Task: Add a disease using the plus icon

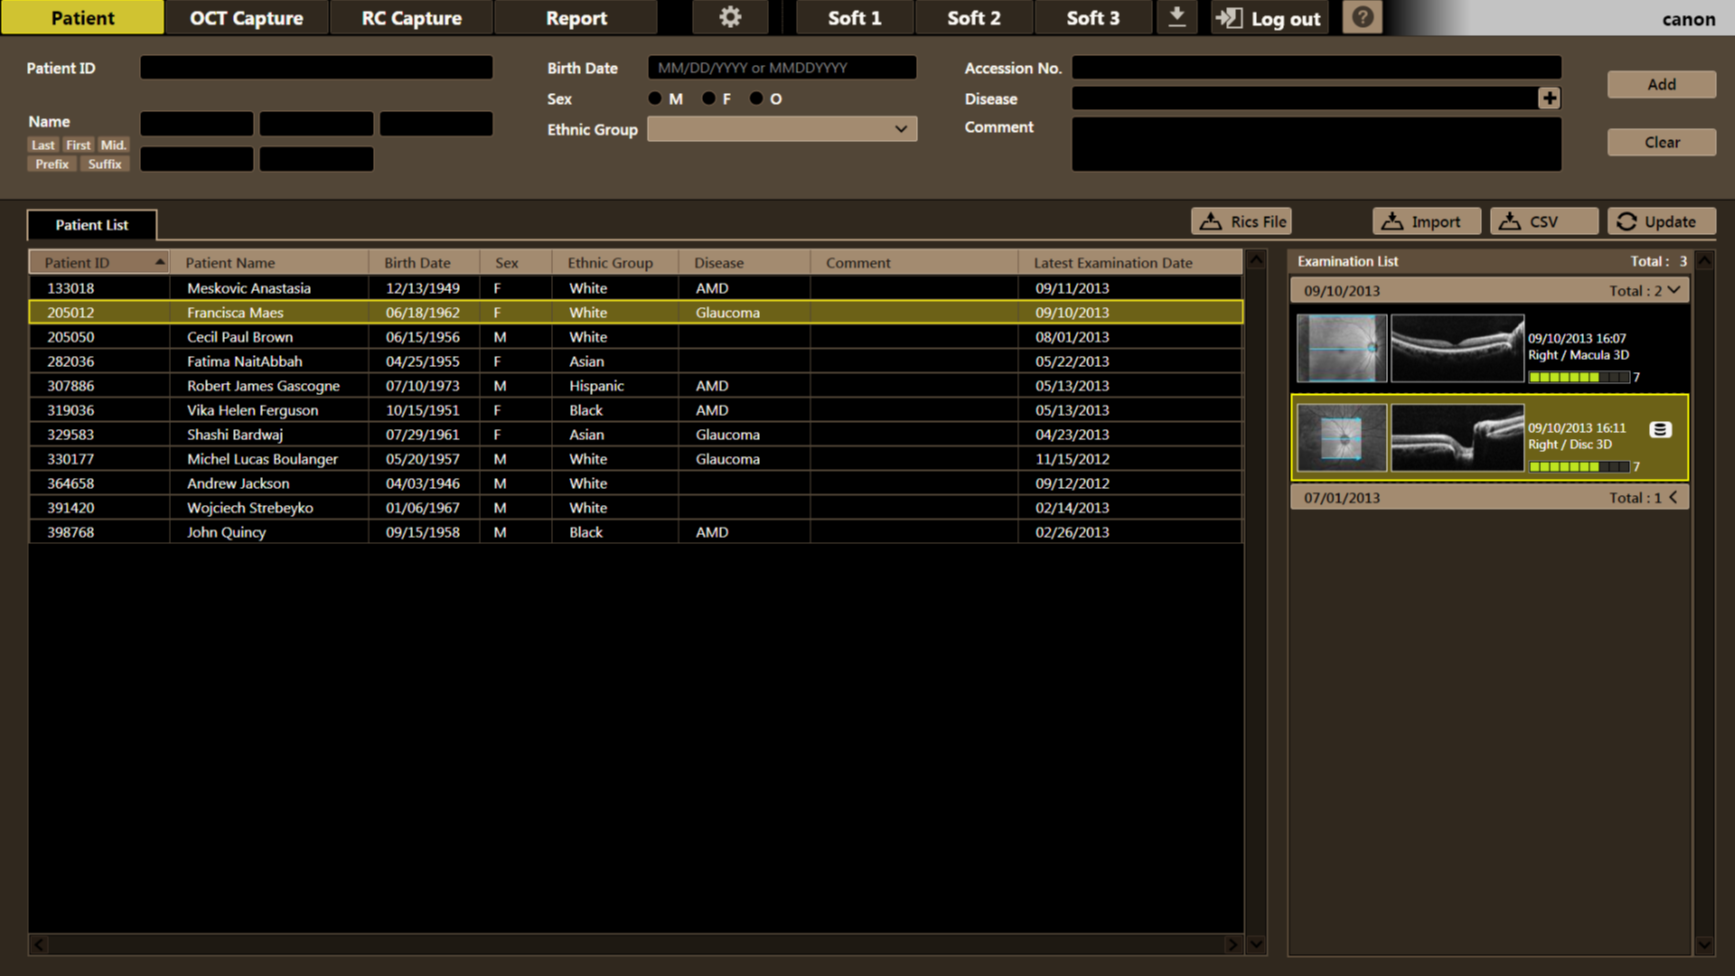Action: click(1549, 98)
